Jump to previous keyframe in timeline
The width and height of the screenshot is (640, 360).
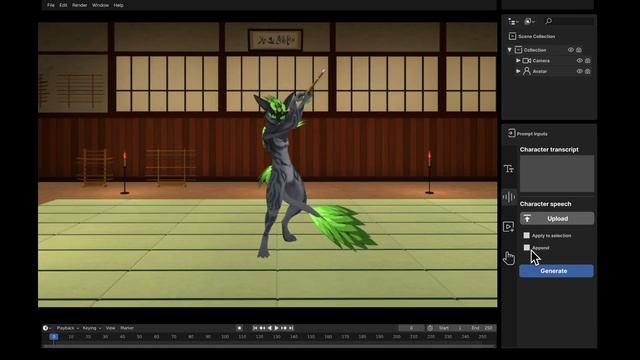[262, 328]
